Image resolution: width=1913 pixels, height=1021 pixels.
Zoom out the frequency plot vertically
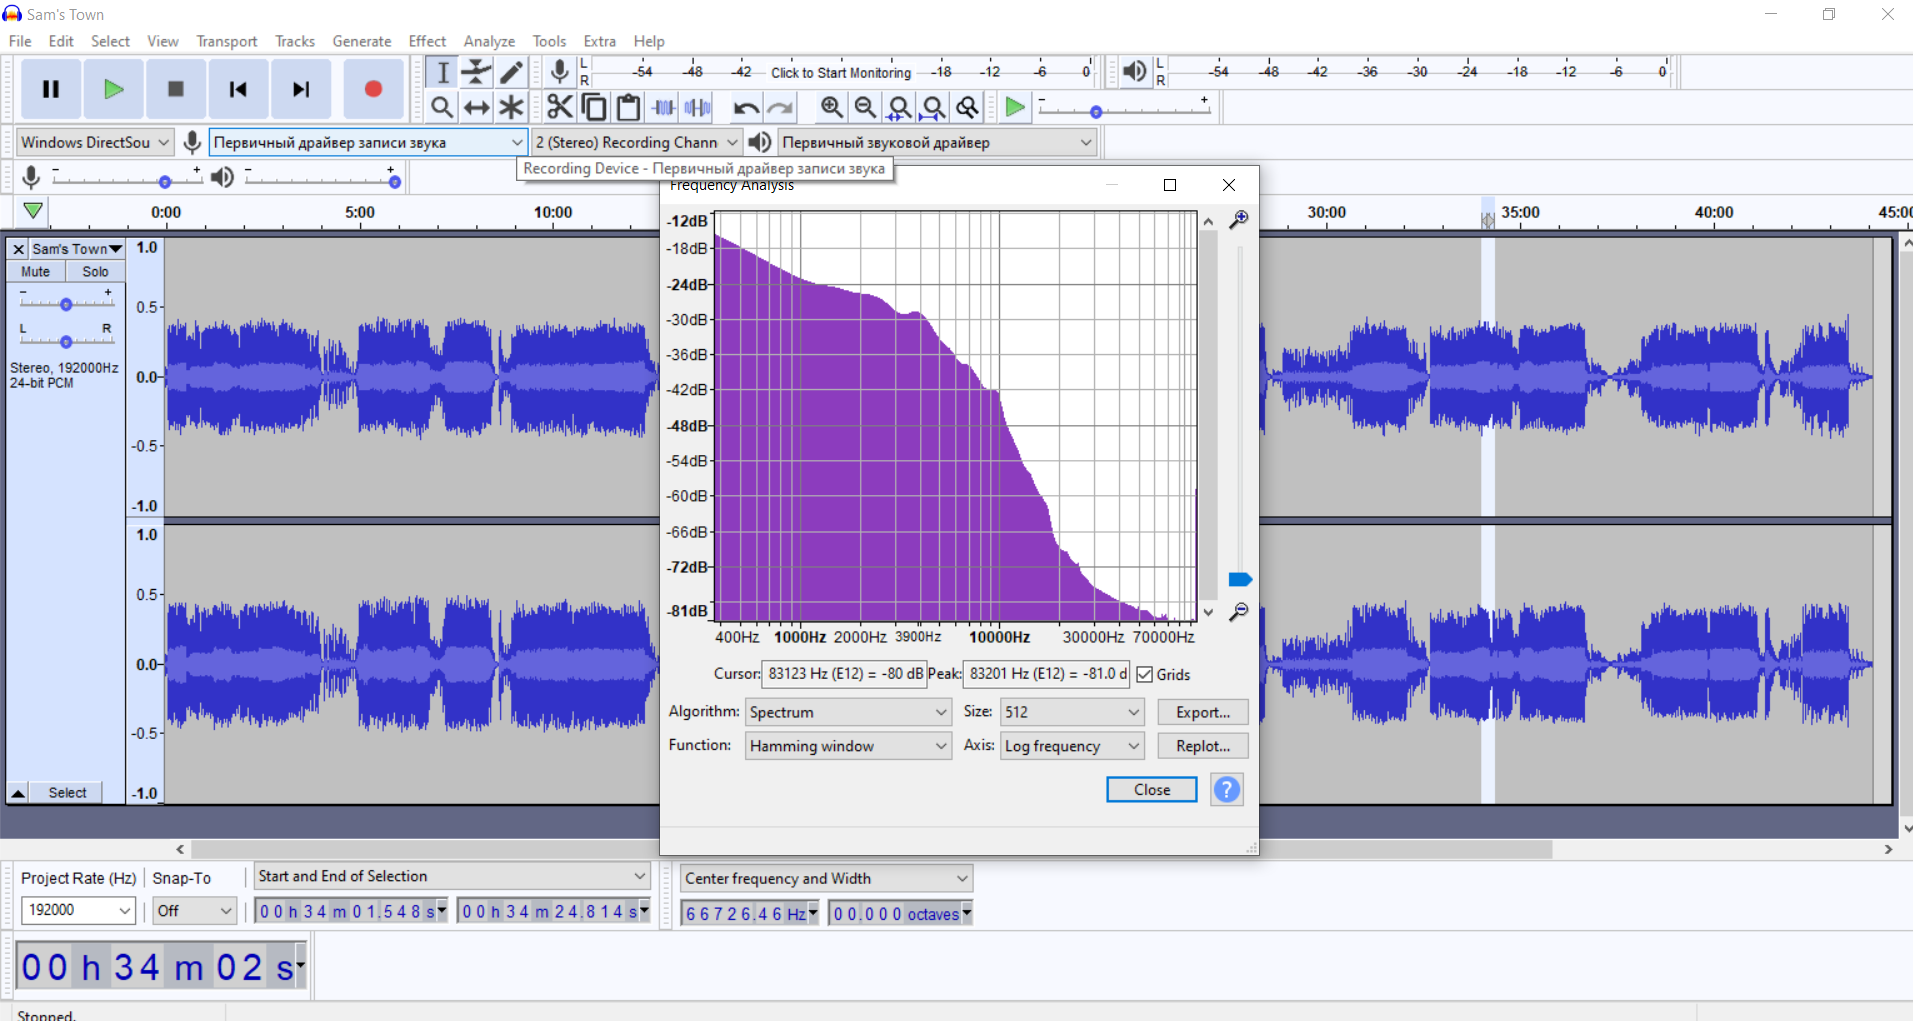[1239, 611]
